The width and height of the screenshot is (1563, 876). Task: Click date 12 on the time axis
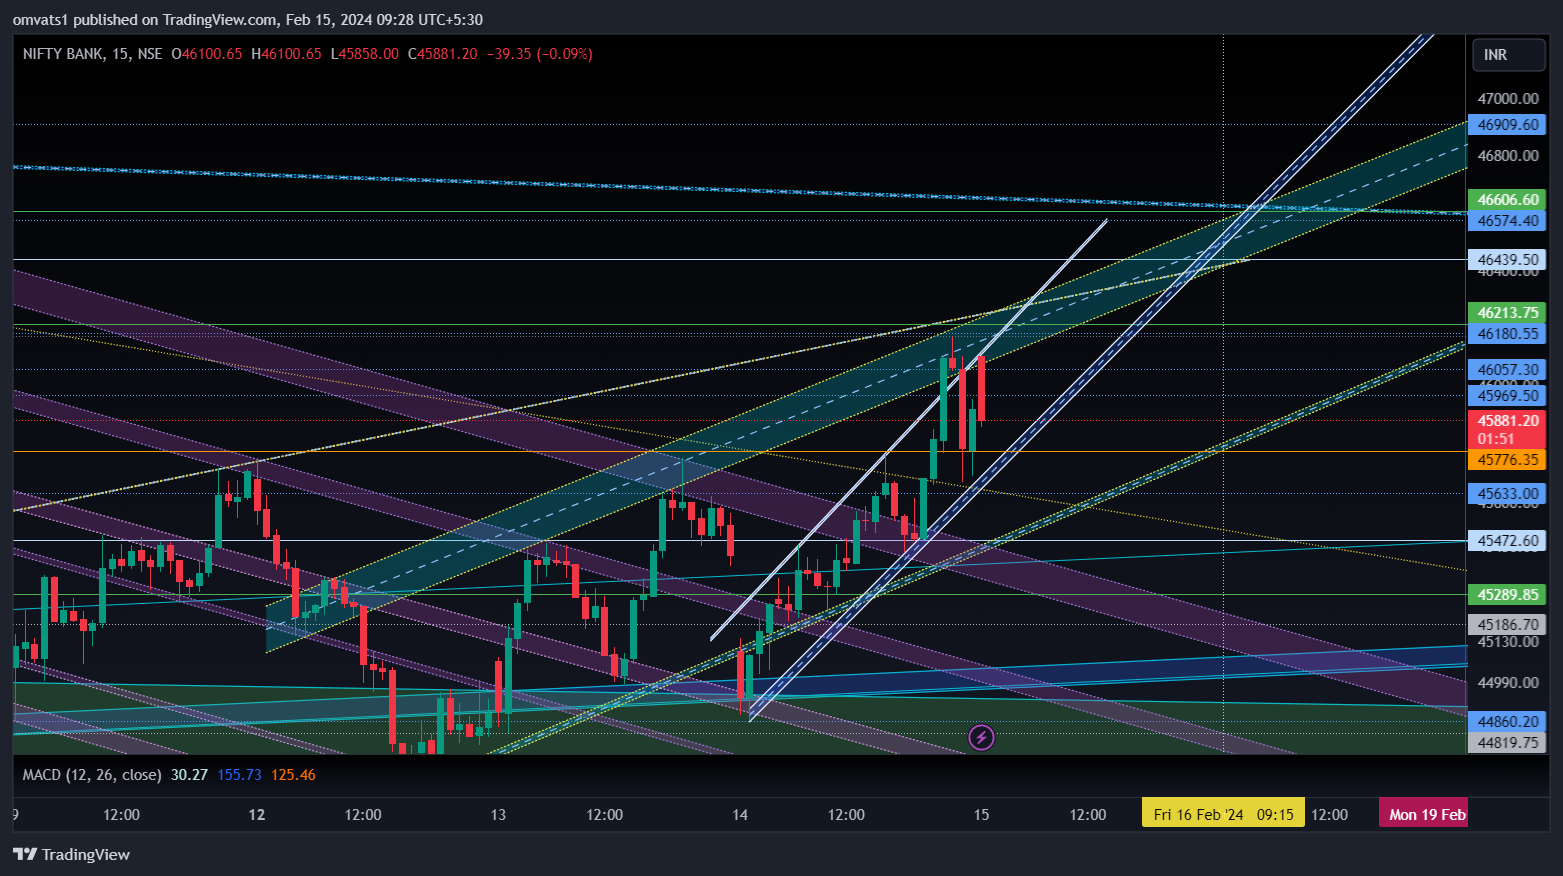coord(257,815)
